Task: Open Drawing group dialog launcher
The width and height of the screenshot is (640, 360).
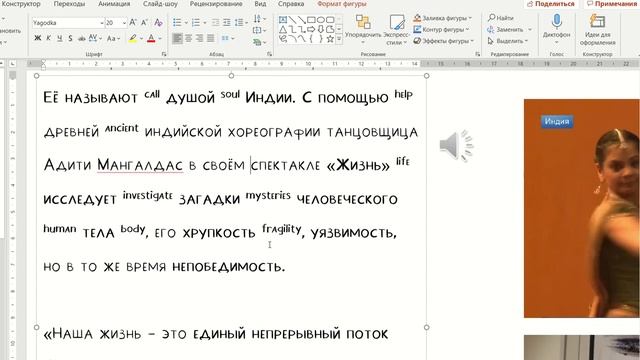Action: [x=478, y=54]
